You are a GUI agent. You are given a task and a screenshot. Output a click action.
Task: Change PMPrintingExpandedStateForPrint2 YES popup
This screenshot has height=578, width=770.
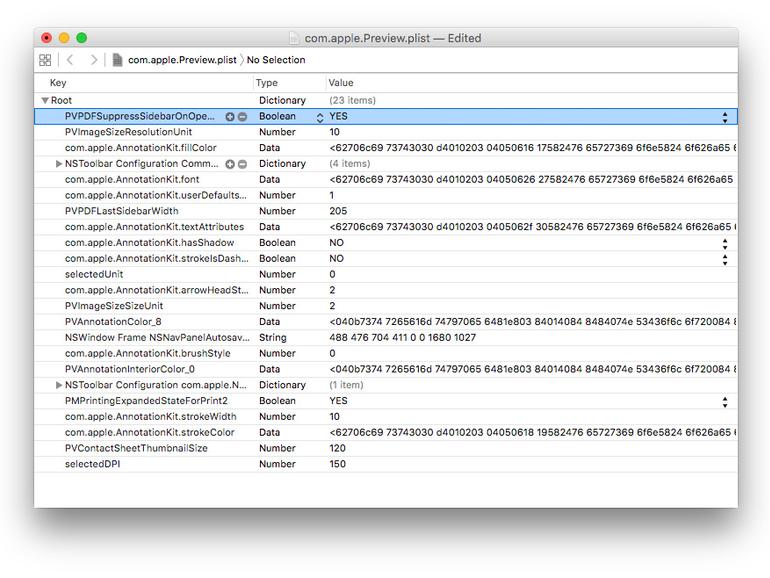pos(725,402)
